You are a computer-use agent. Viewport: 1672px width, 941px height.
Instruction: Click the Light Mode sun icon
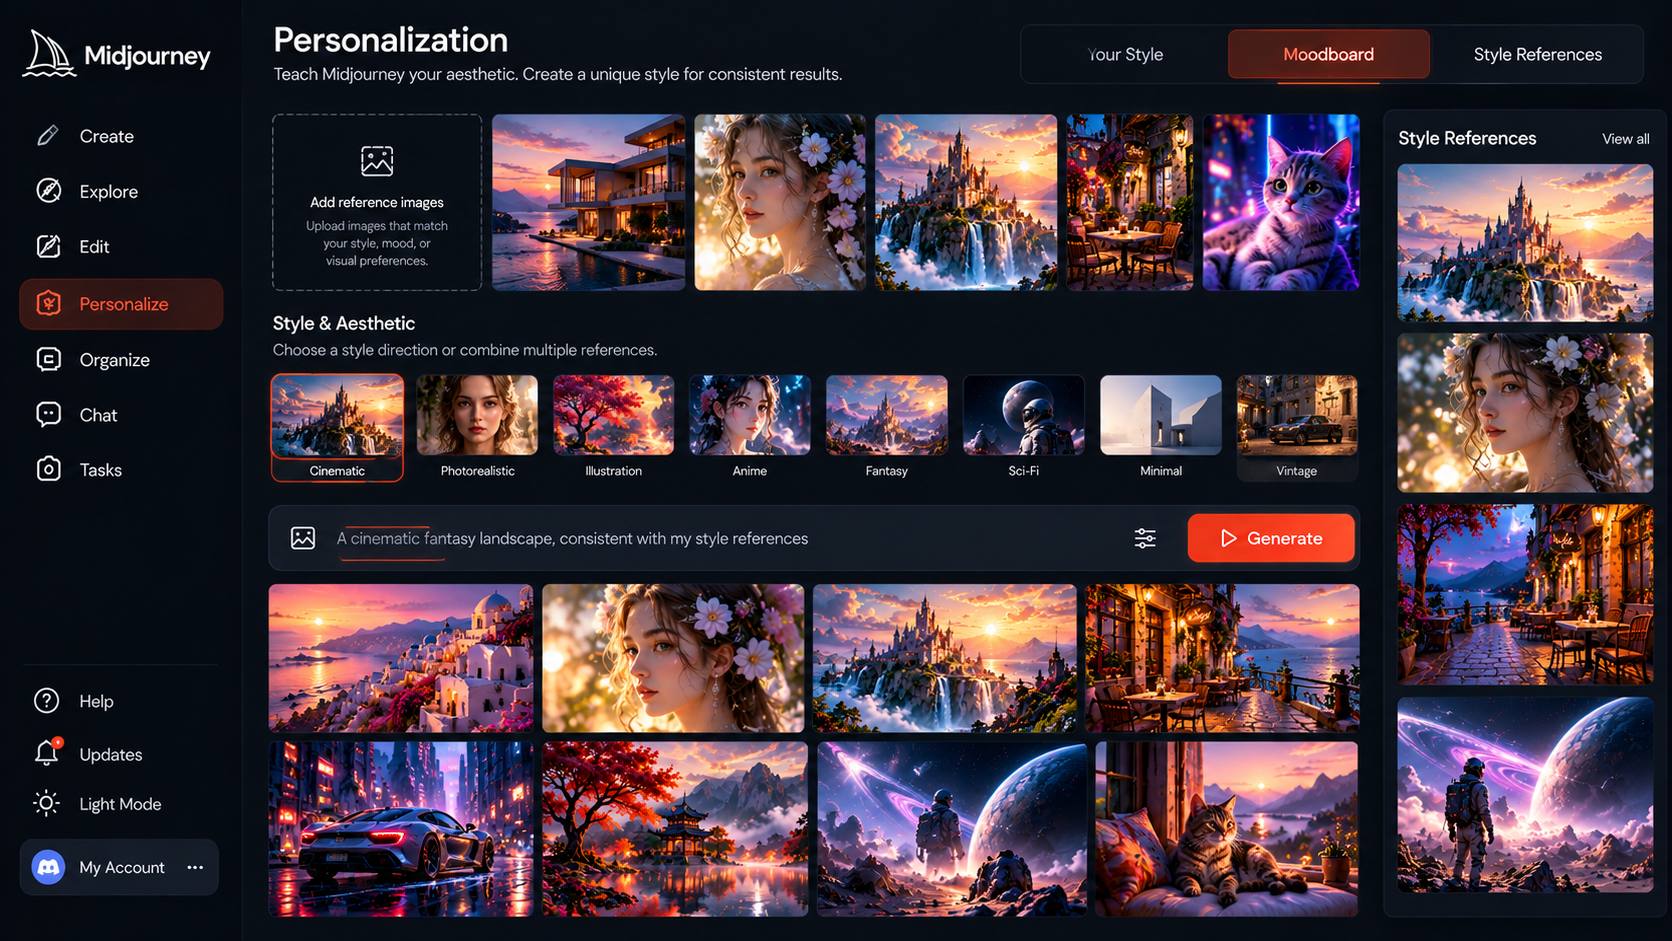pyautogui.click(x=47, y=803)
